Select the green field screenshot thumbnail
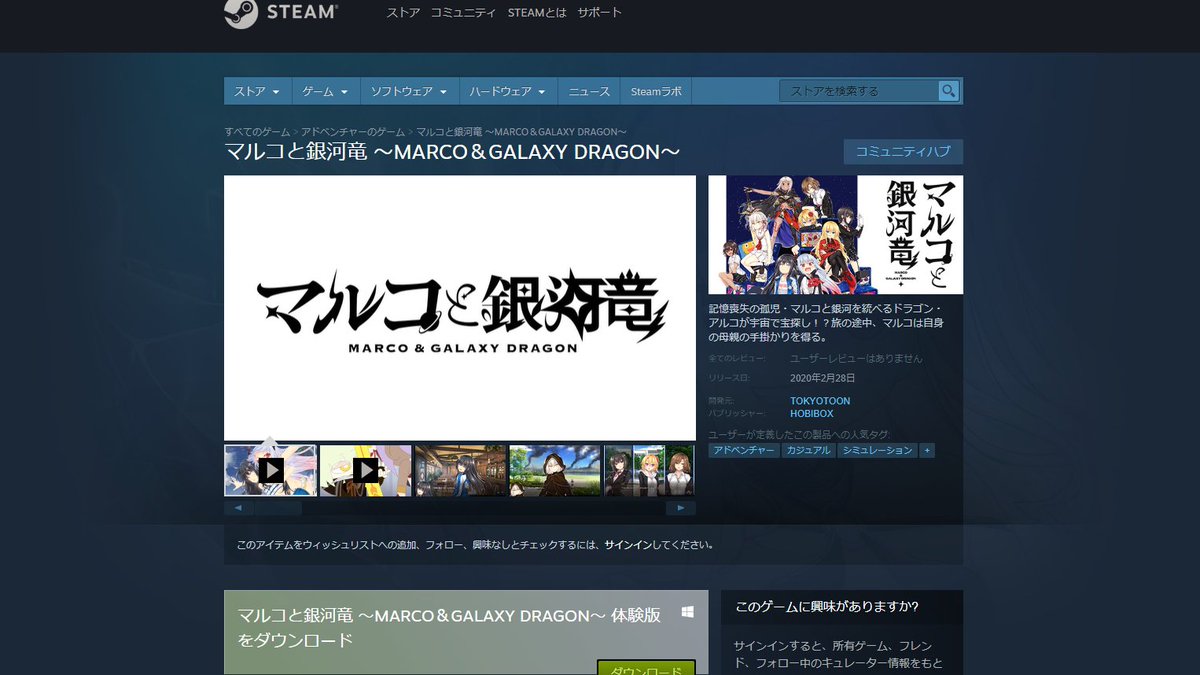This screenshot has width=1200, height=675. [x=555, y=470]
